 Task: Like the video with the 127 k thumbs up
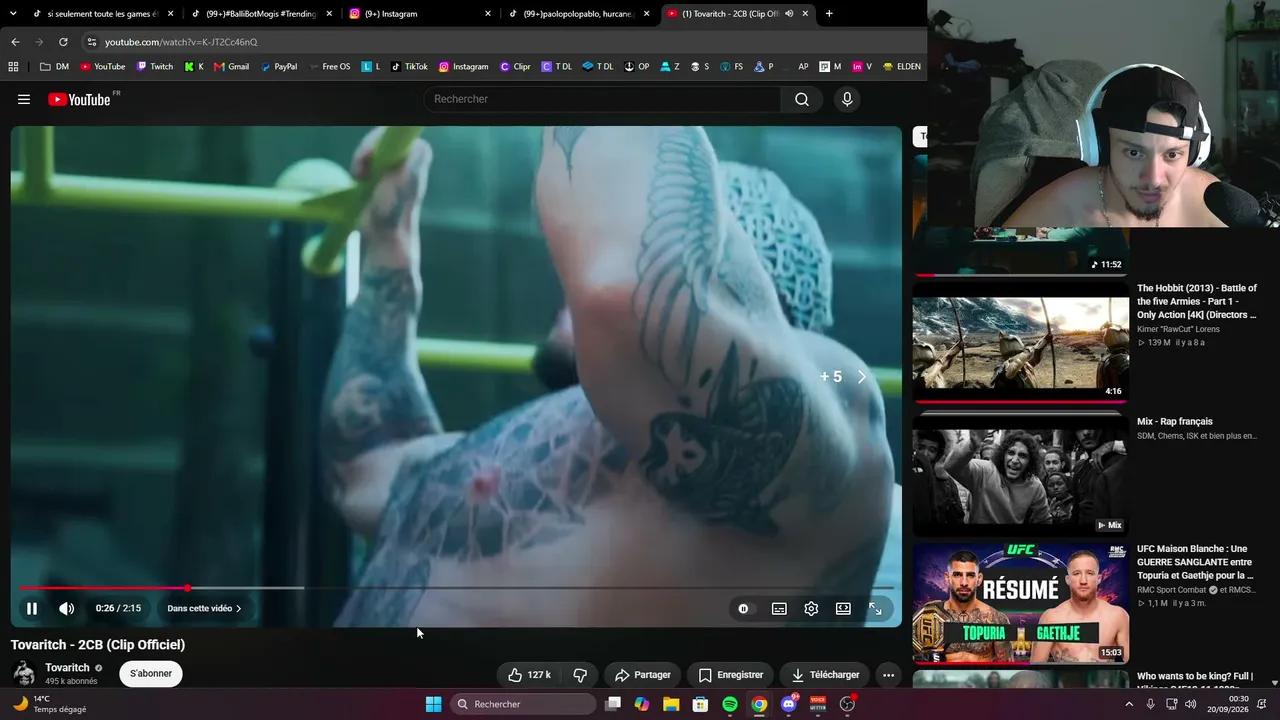[x=530, y=675]
